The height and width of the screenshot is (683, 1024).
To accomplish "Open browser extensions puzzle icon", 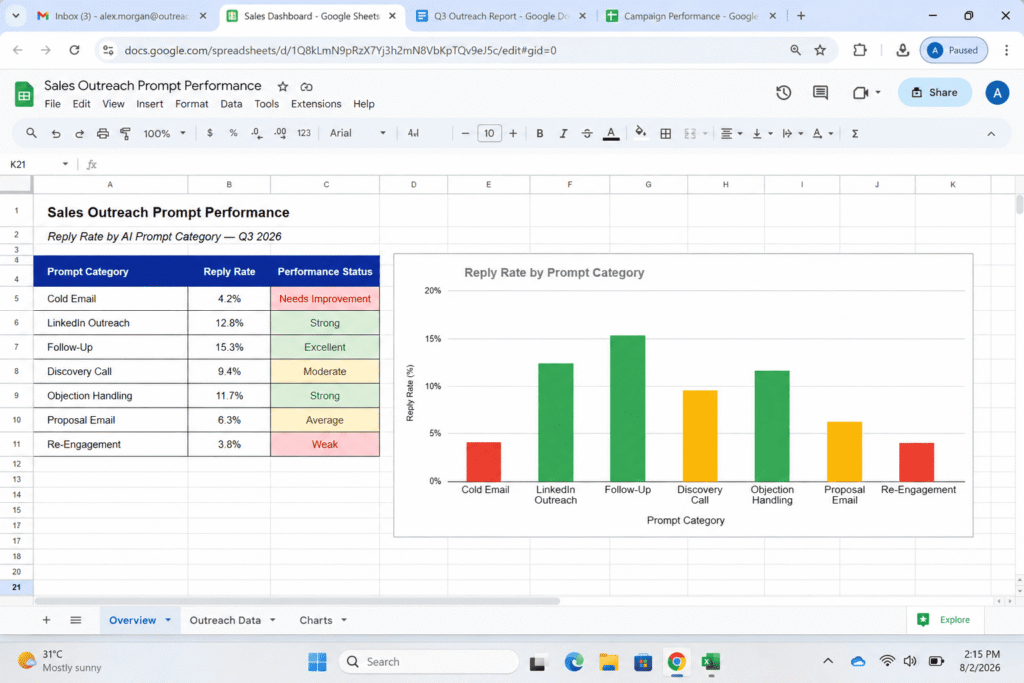I will coord(859,50).
